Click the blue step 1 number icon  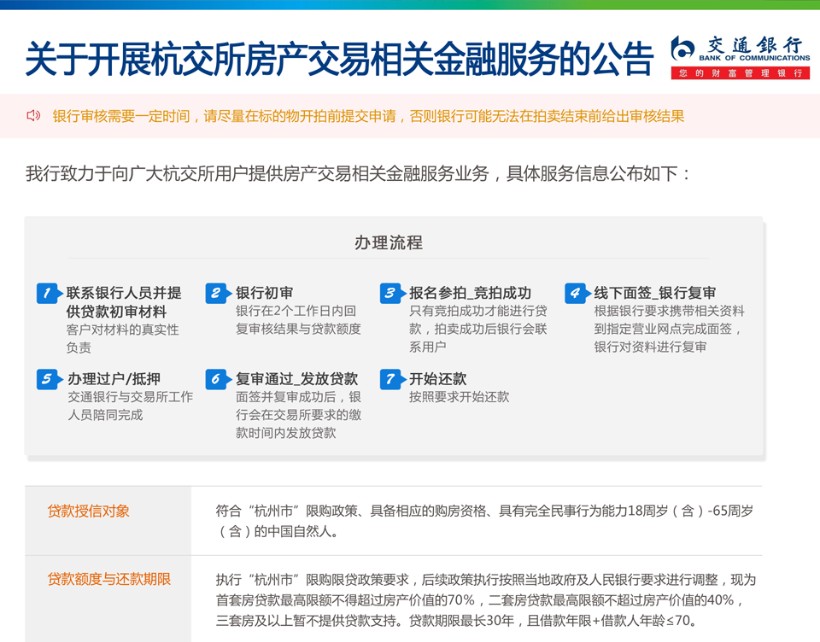tap(48, 293)
